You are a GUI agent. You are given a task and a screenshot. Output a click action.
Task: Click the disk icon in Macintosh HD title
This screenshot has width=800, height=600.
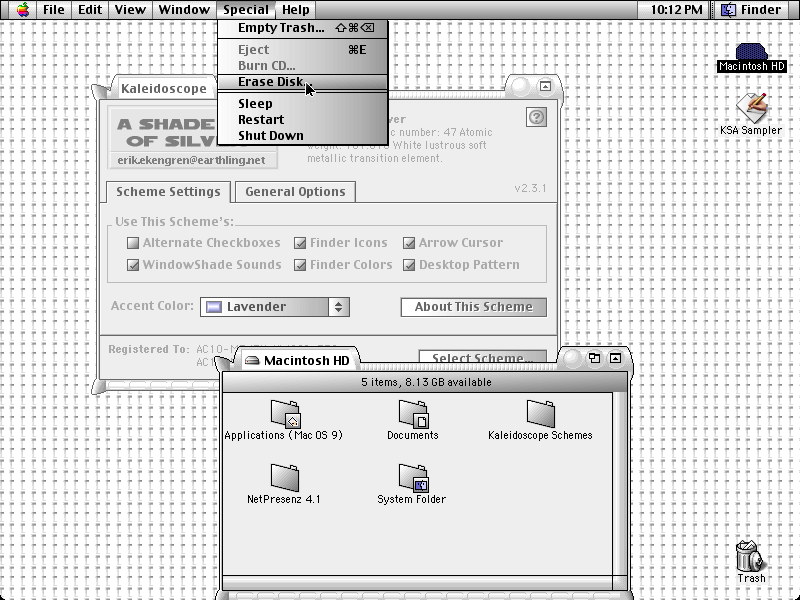pos(252,361)
